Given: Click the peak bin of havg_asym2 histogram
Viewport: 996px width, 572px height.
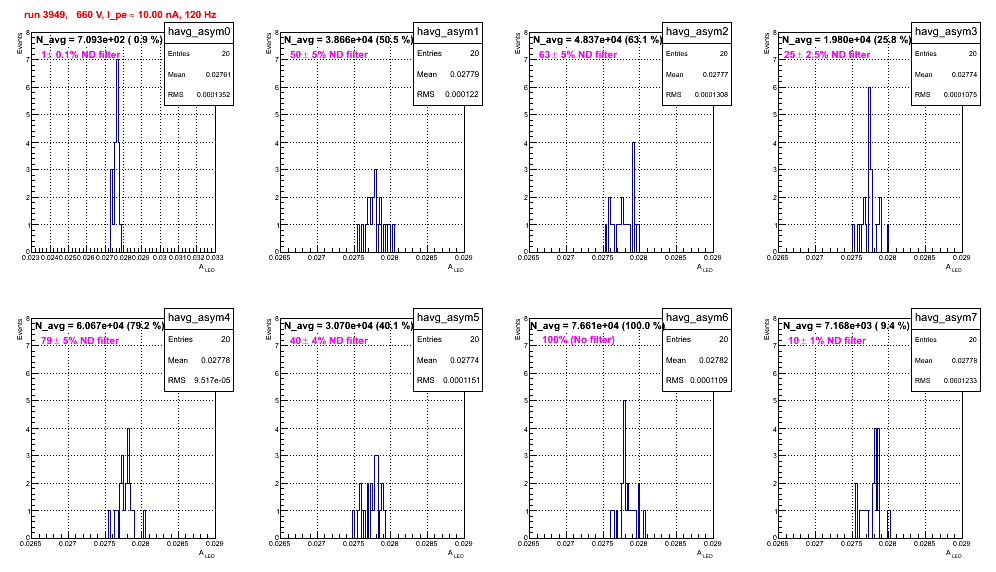Looking at the screenshot, I should (x=633, y=197).
